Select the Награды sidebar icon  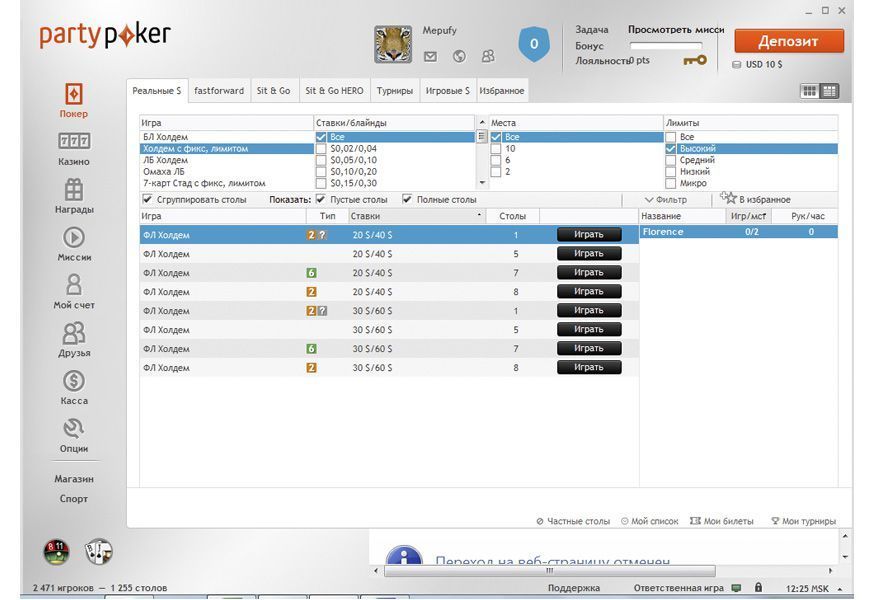click(71, 196)
